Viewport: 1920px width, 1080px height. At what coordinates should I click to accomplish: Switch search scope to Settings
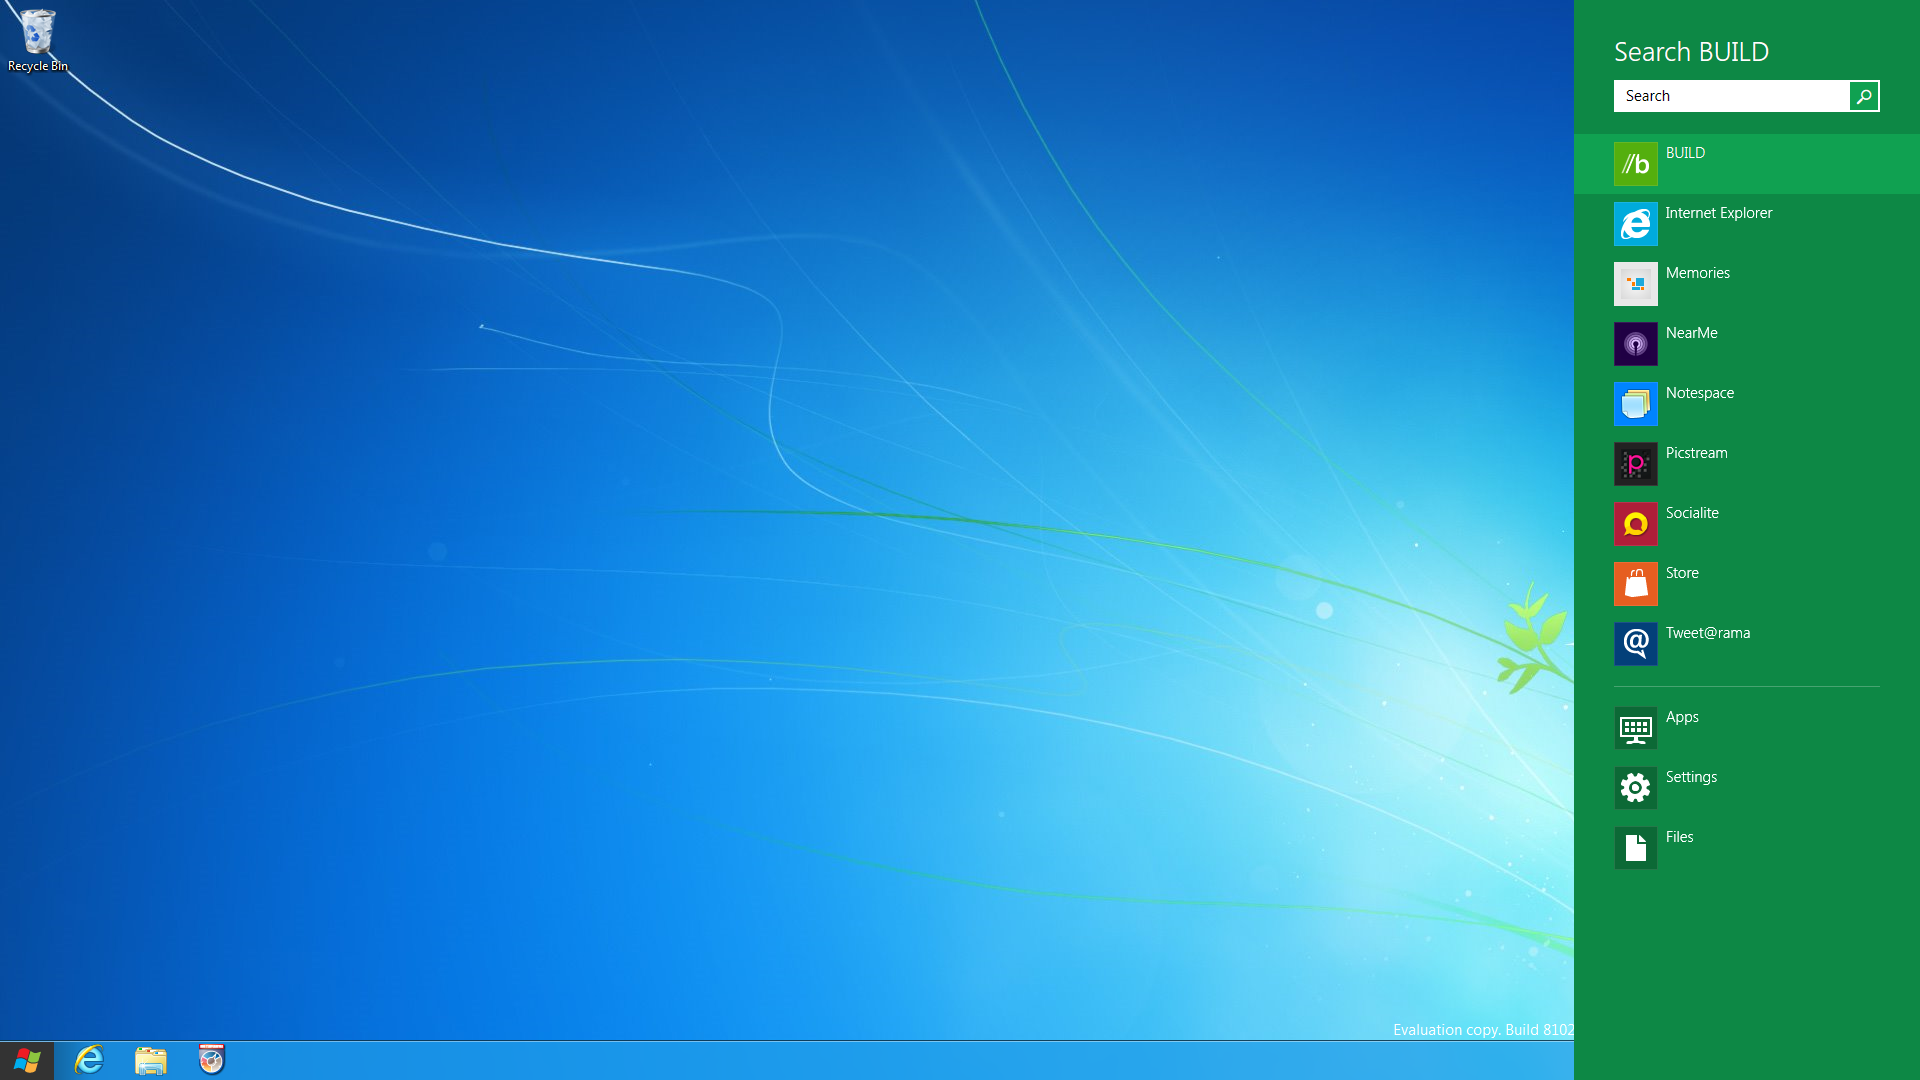1635,788
